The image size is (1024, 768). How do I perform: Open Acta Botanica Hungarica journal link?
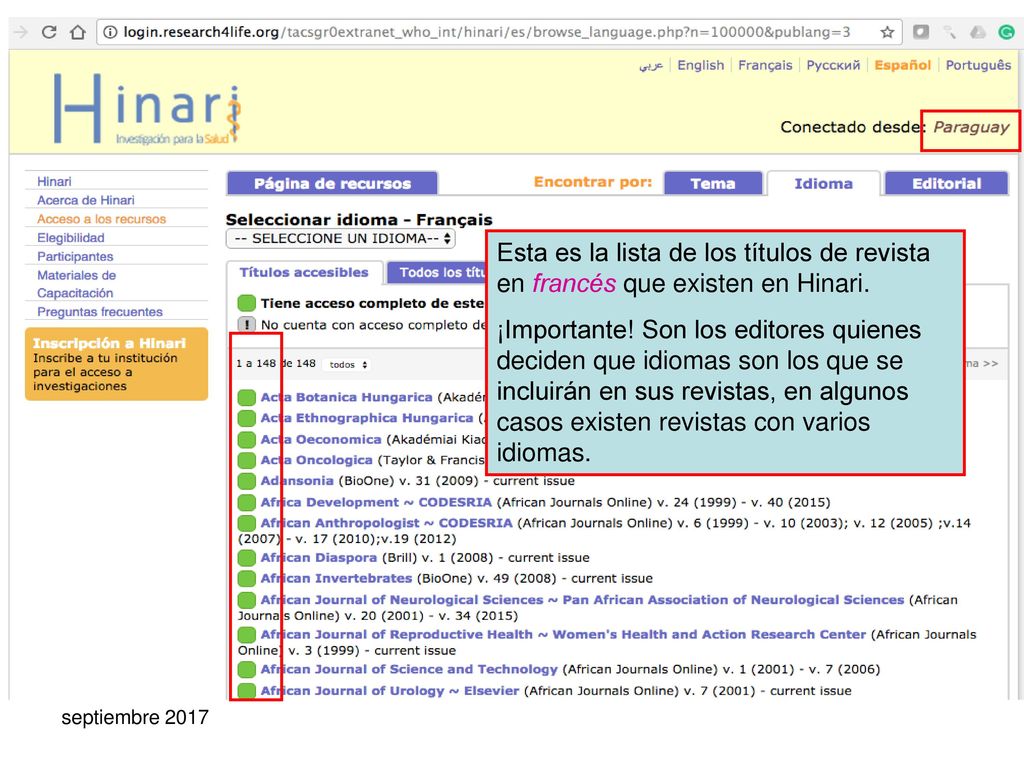tap(346, 397)
